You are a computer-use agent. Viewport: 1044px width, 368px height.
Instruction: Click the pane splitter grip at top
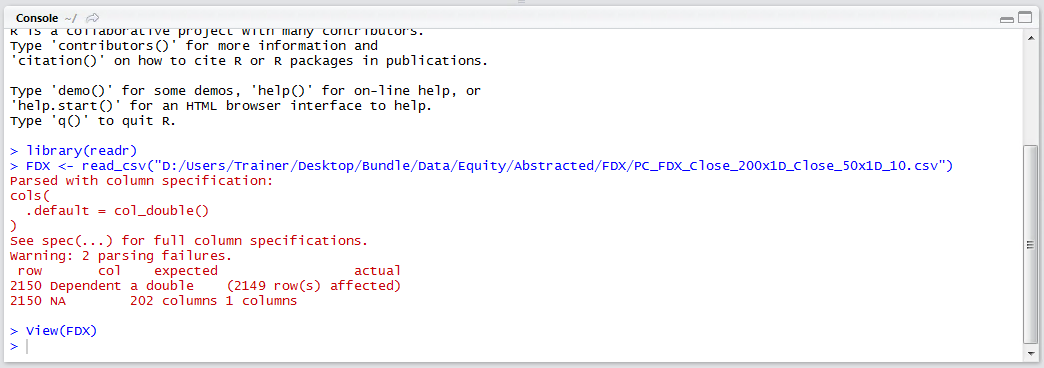[522, 3]
